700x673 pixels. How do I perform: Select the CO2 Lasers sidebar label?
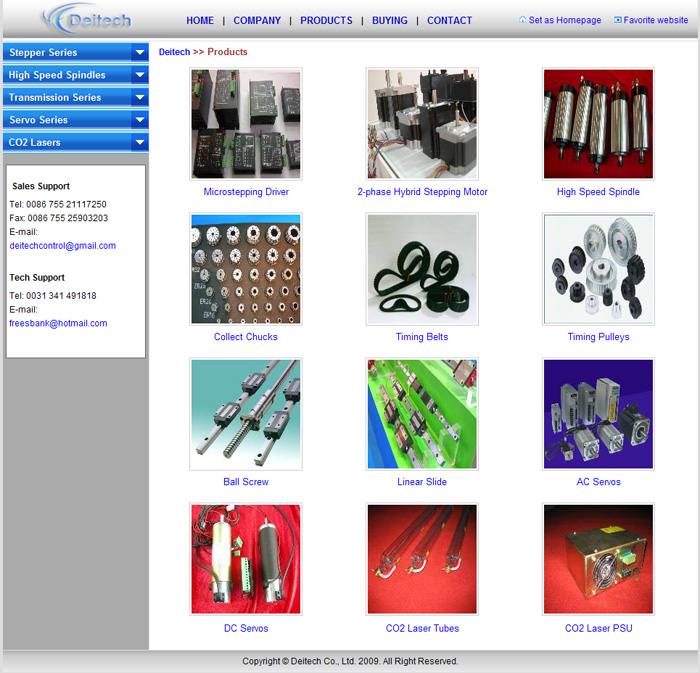(x=34, y=142)
